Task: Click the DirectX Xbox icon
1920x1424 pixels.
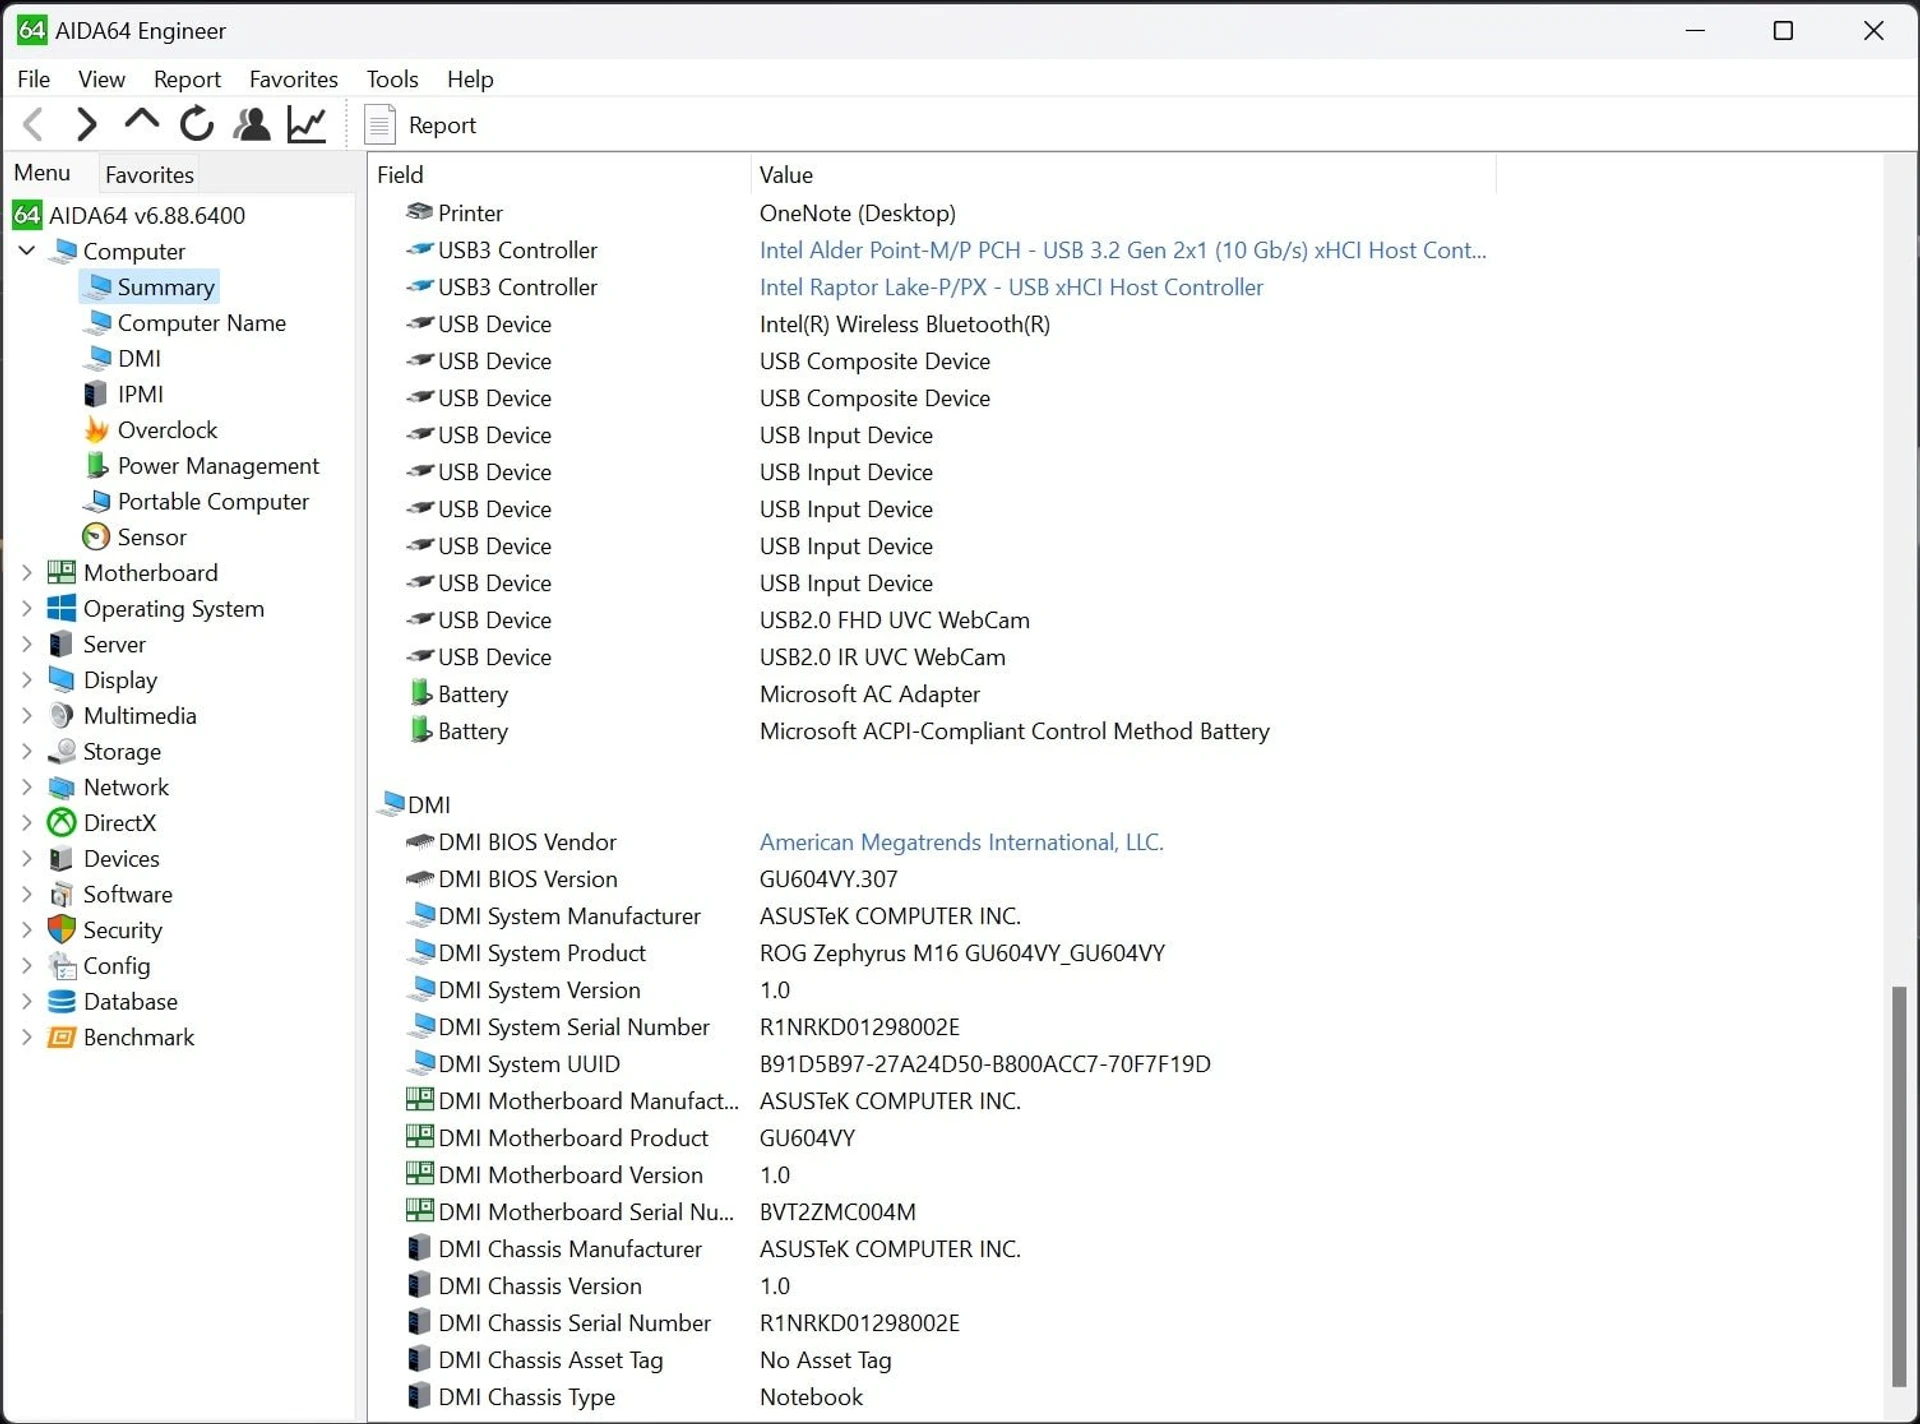Action: 62,823
